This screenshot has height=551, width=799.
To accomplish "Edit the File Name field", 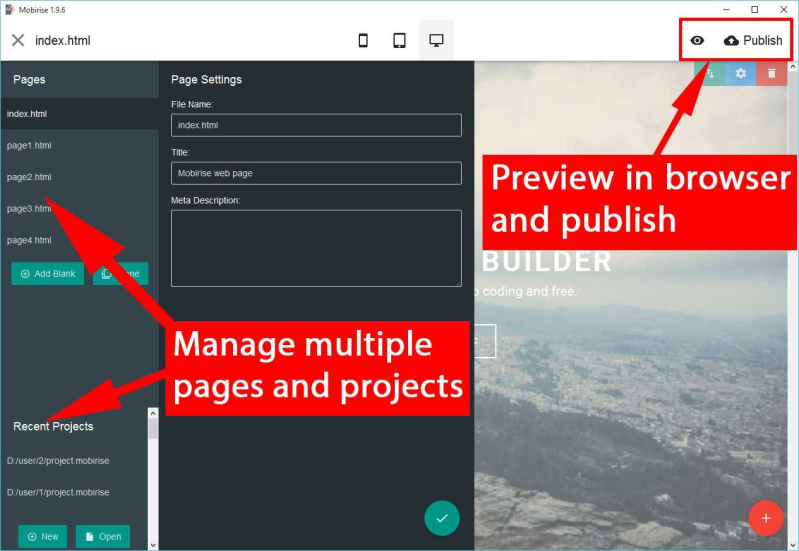I will 316,125.
